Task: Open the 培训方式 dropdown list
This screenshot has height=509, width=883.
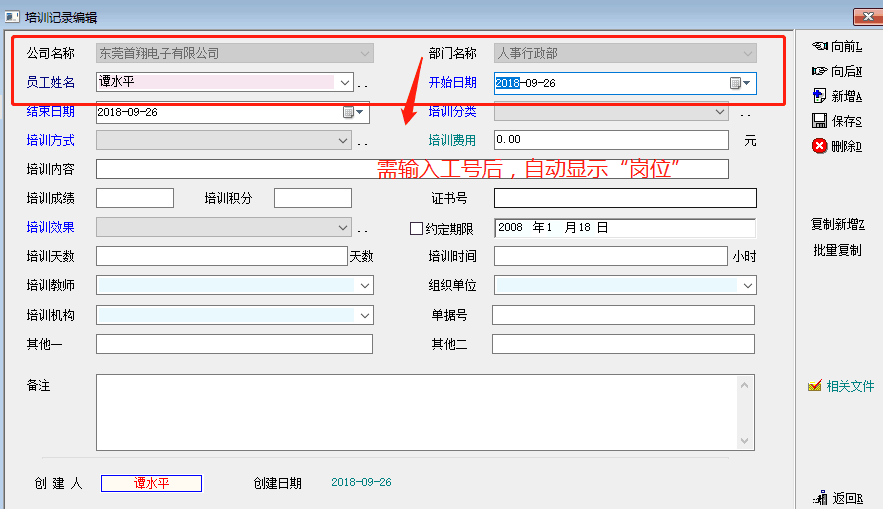Action: (344, 141)
